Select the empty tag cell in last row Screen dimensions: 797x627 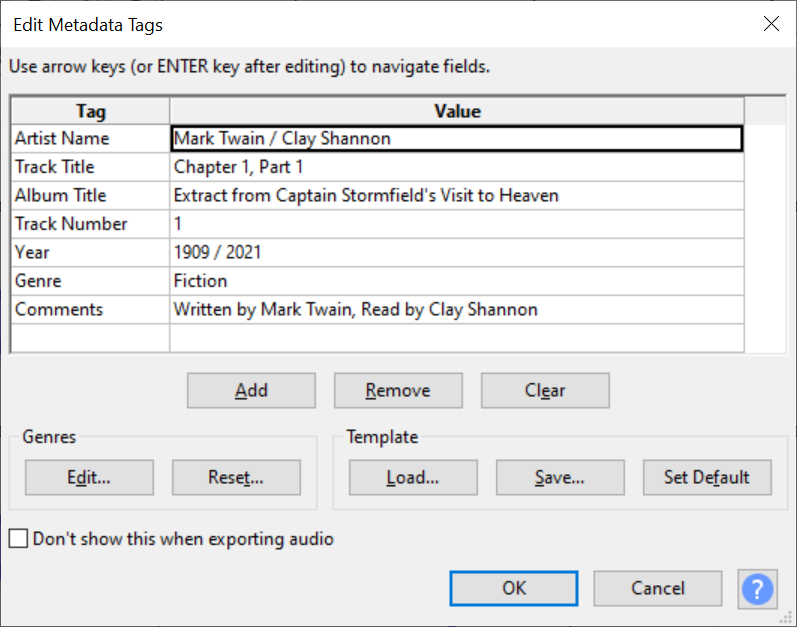pos(90,338)
